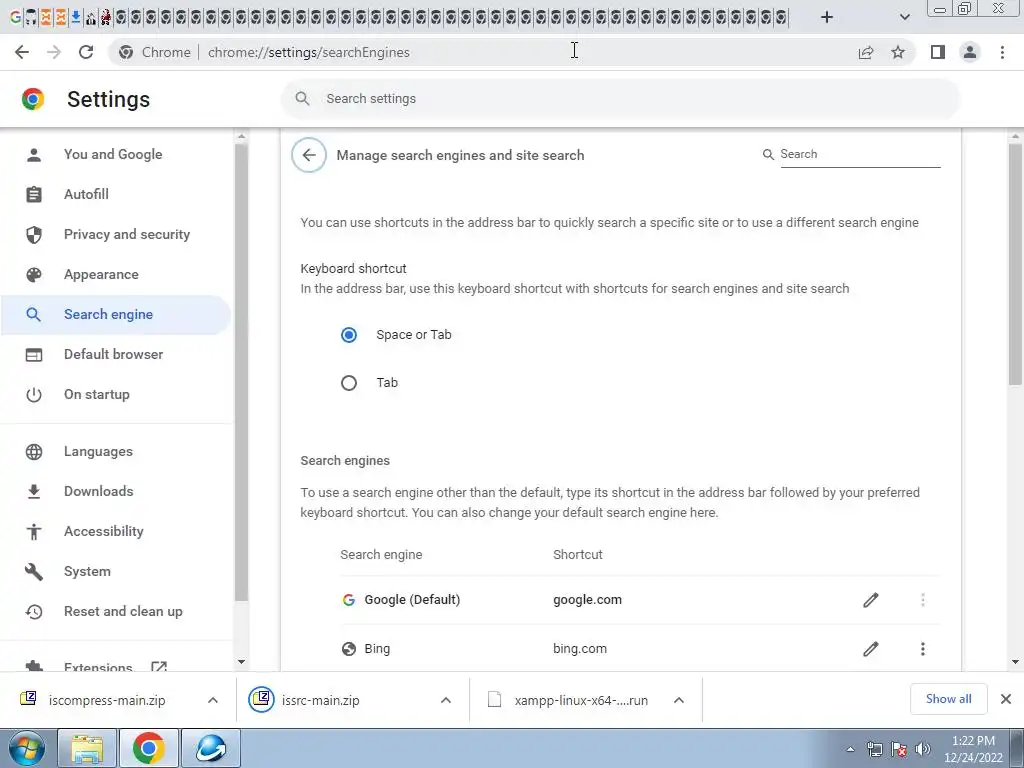Reload the page with the refresh icon

point(86,52)
